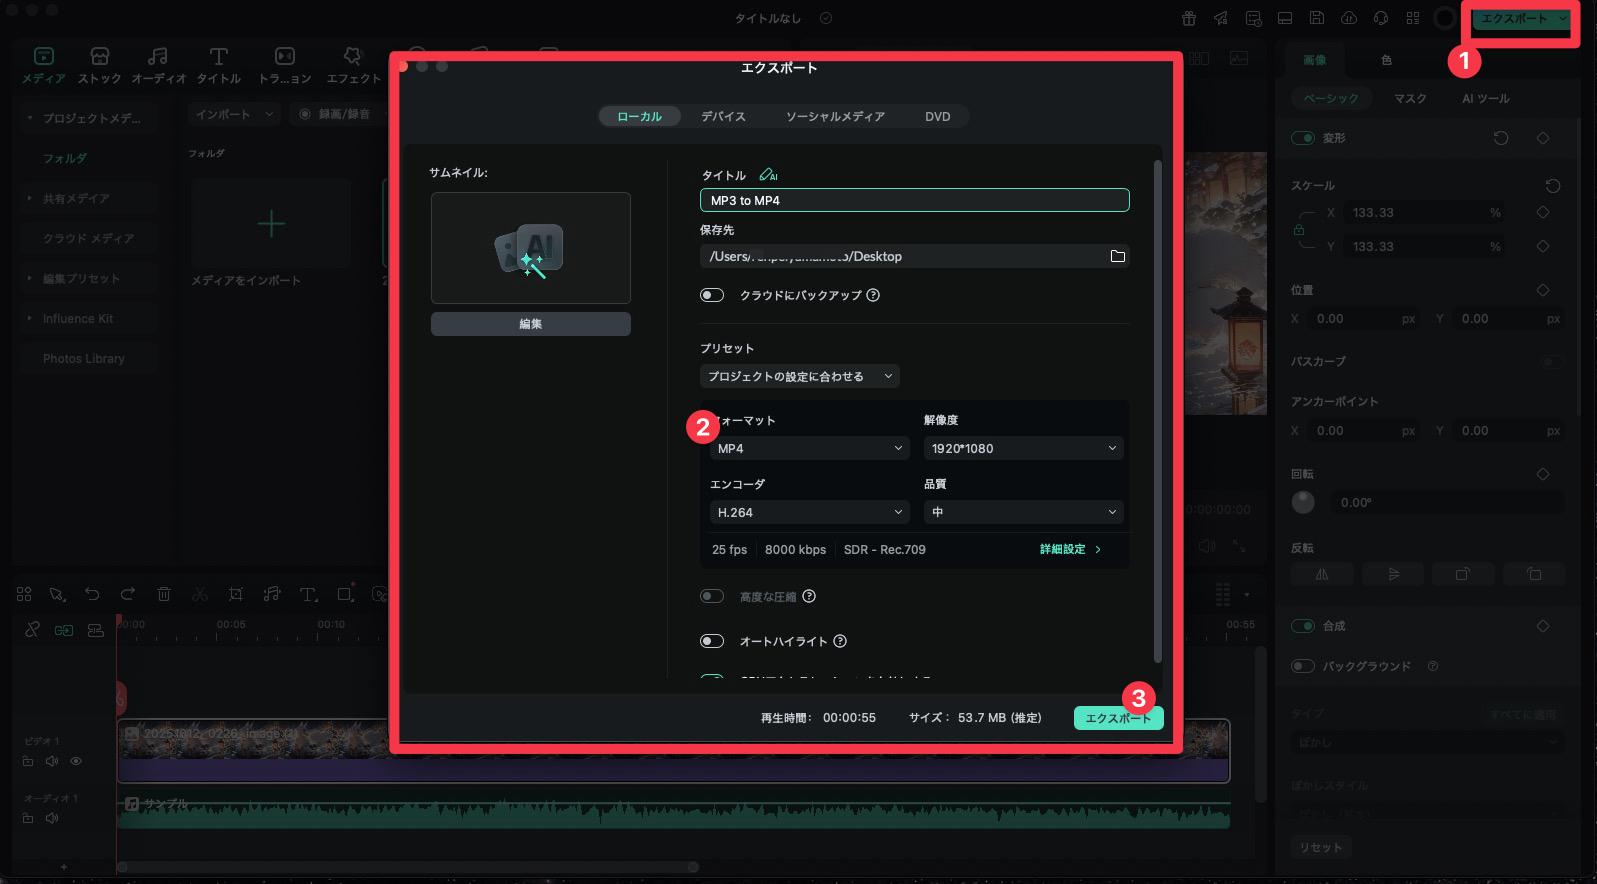
Task: Open the 1920*1080 resolution dropdown
Action: click(1023, 448)
